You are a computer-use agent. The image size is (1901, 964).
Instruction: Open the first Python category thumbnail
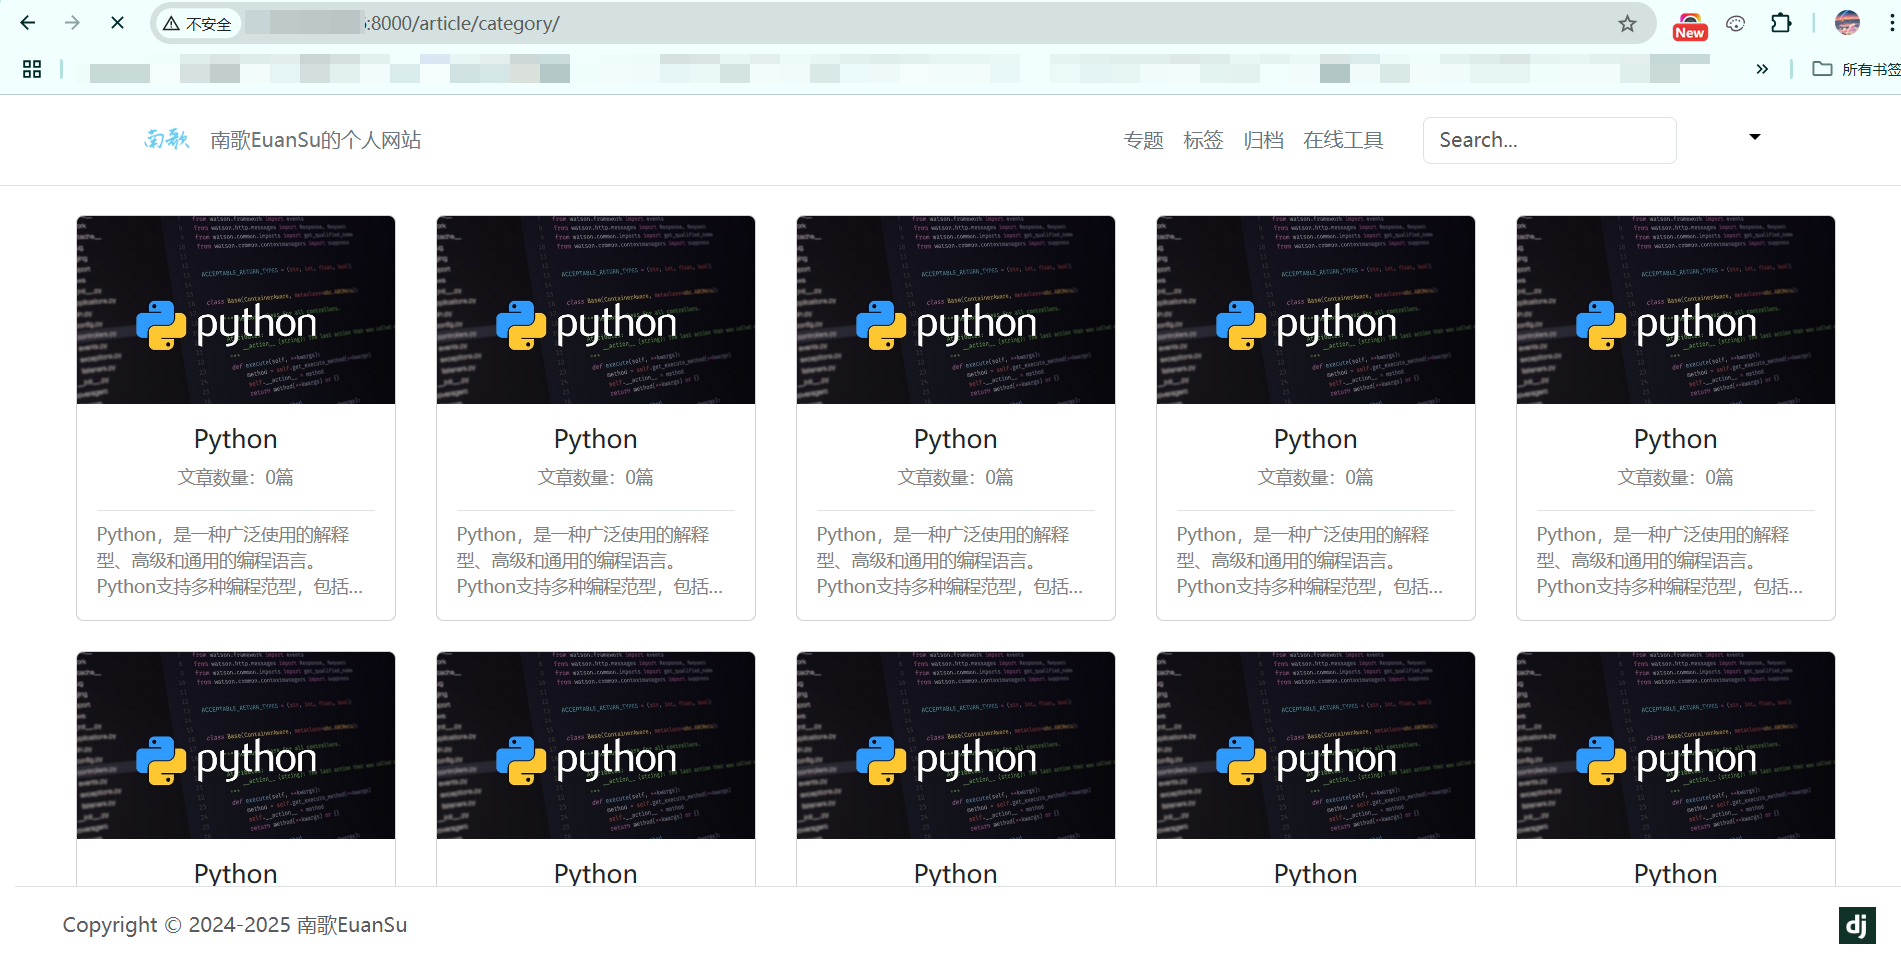coord(236,310)
